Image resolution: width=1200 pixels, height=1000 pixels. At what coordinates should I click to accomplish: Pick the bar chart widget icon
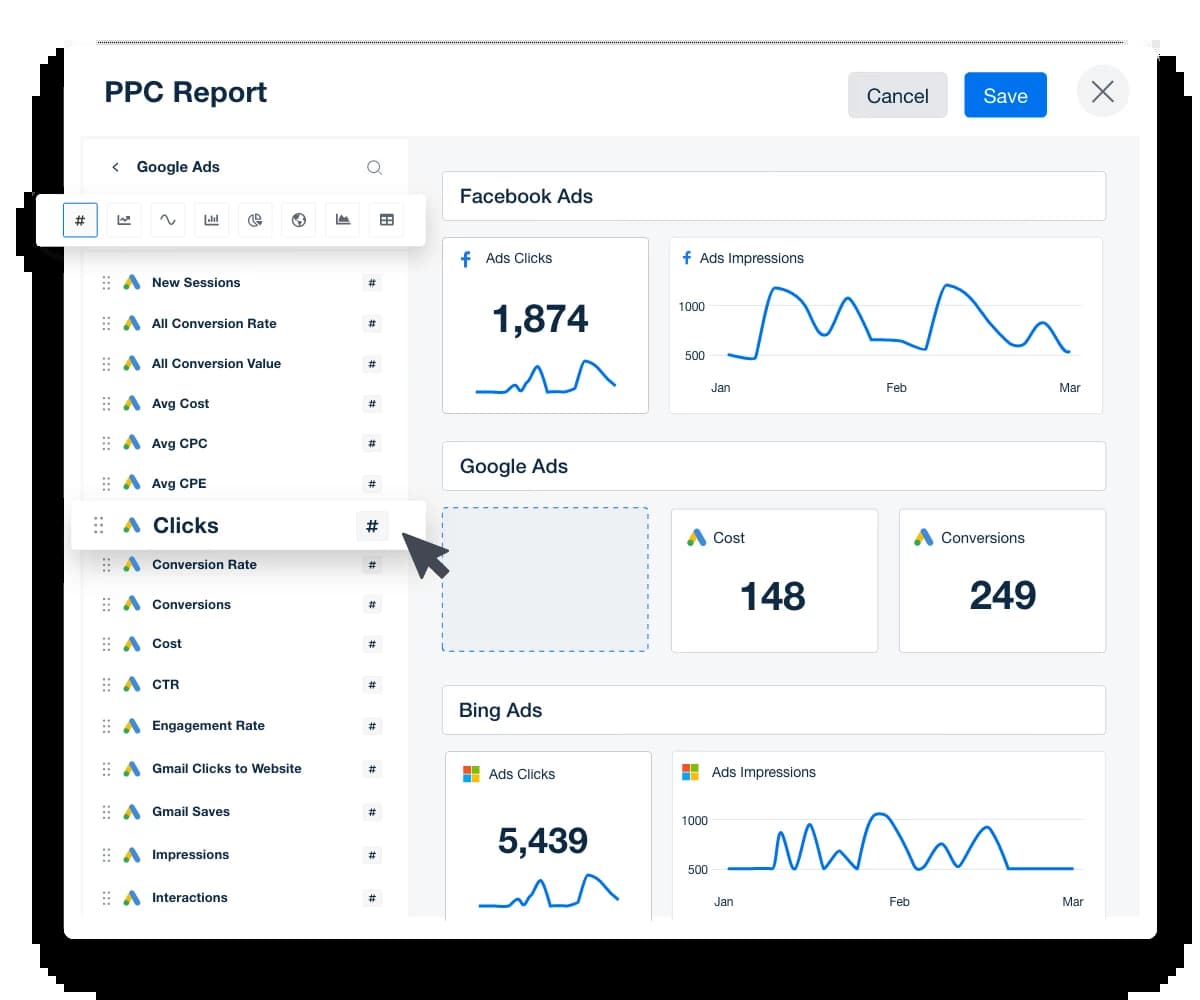[x=211, y=220]
